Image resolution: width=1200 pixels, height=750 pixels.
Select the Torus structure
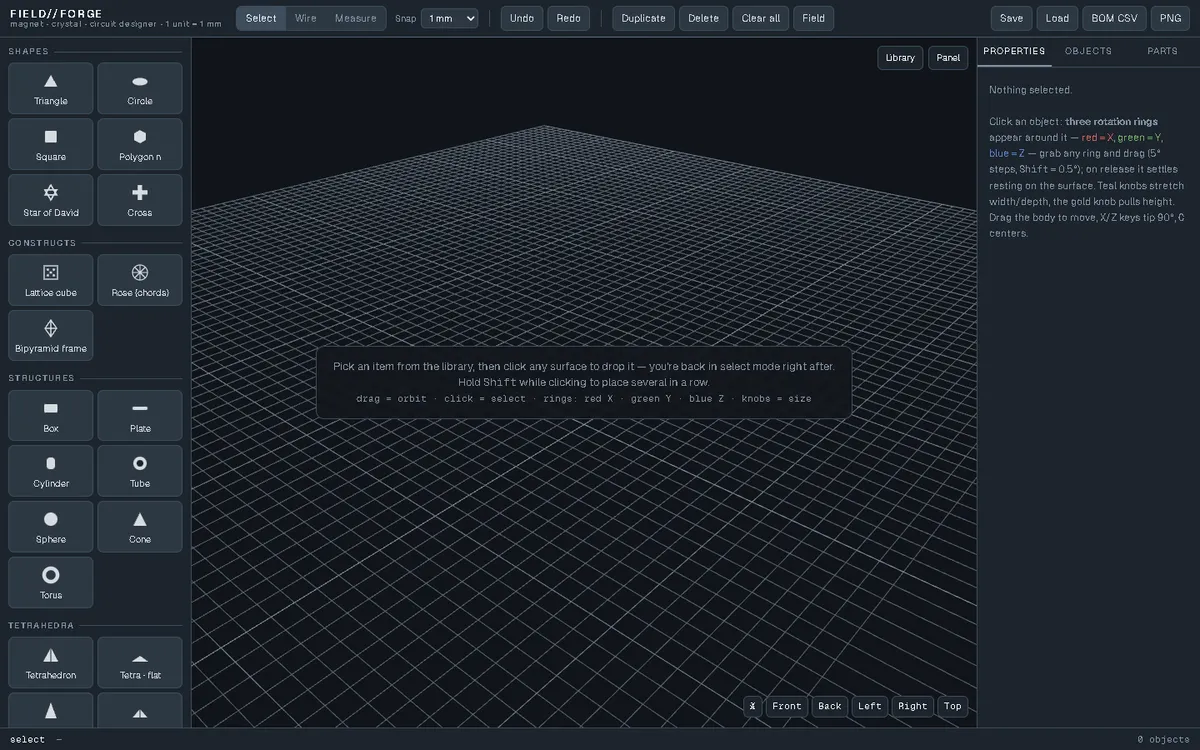[x=51, y=583]
